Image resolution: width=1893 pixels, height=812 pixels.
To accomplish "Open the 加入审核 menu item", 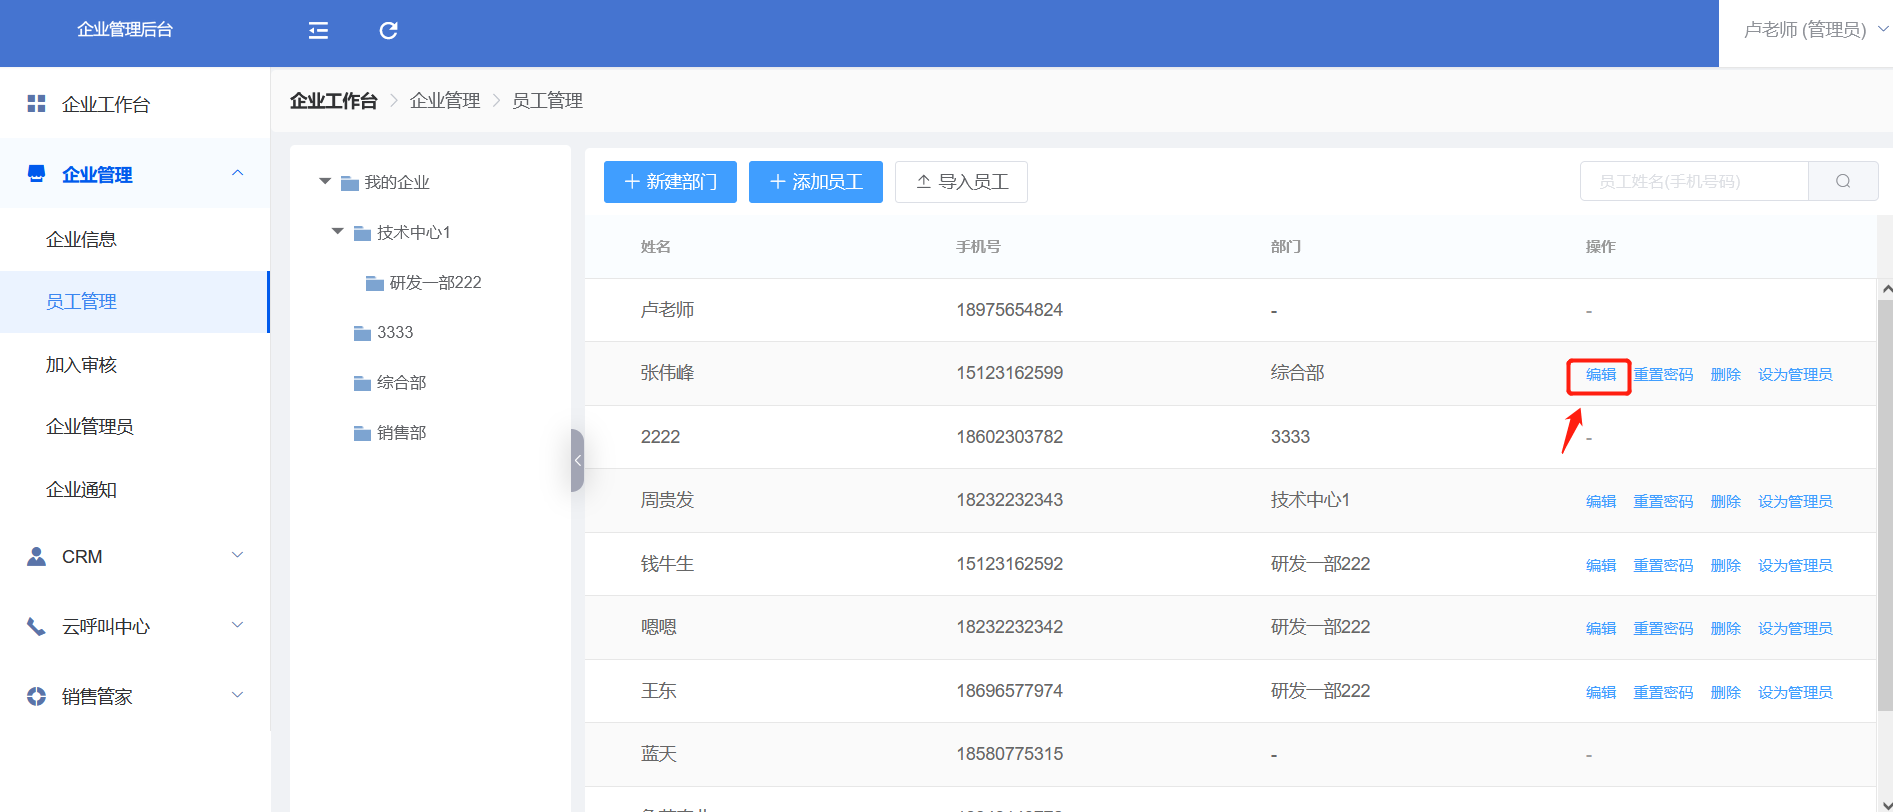I will [x=81, y=365].
